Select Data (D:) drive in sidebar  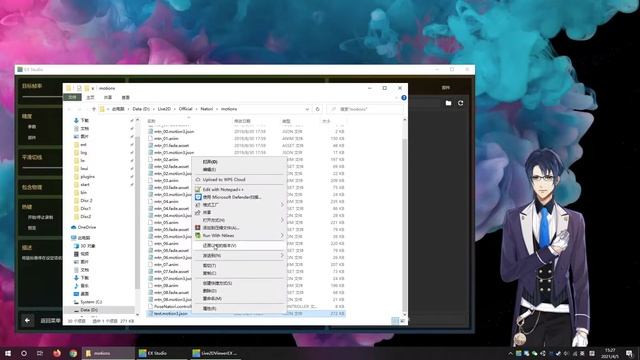[86, 310]
